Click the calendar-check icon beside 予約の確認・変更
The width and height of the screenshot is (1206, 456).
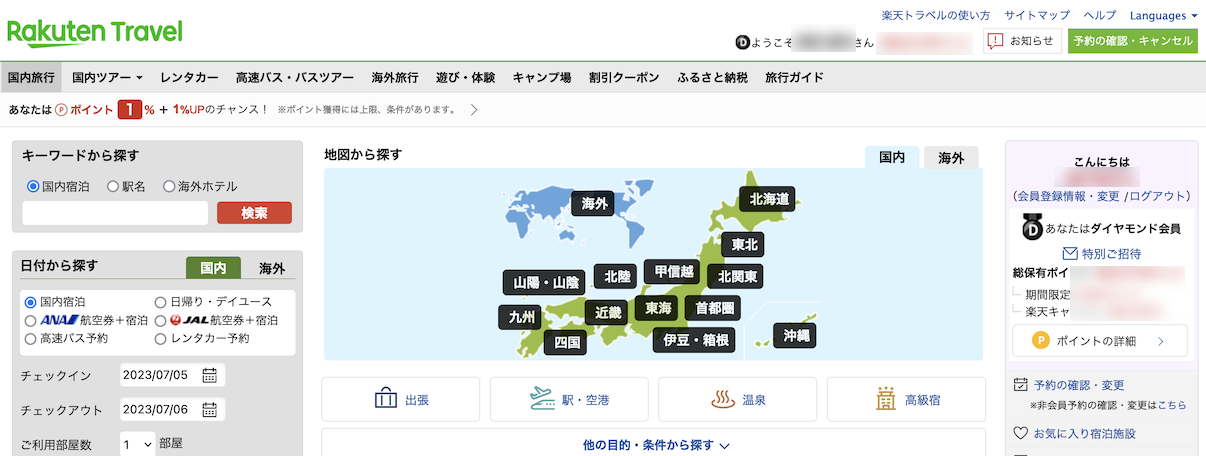(1021, 384)
